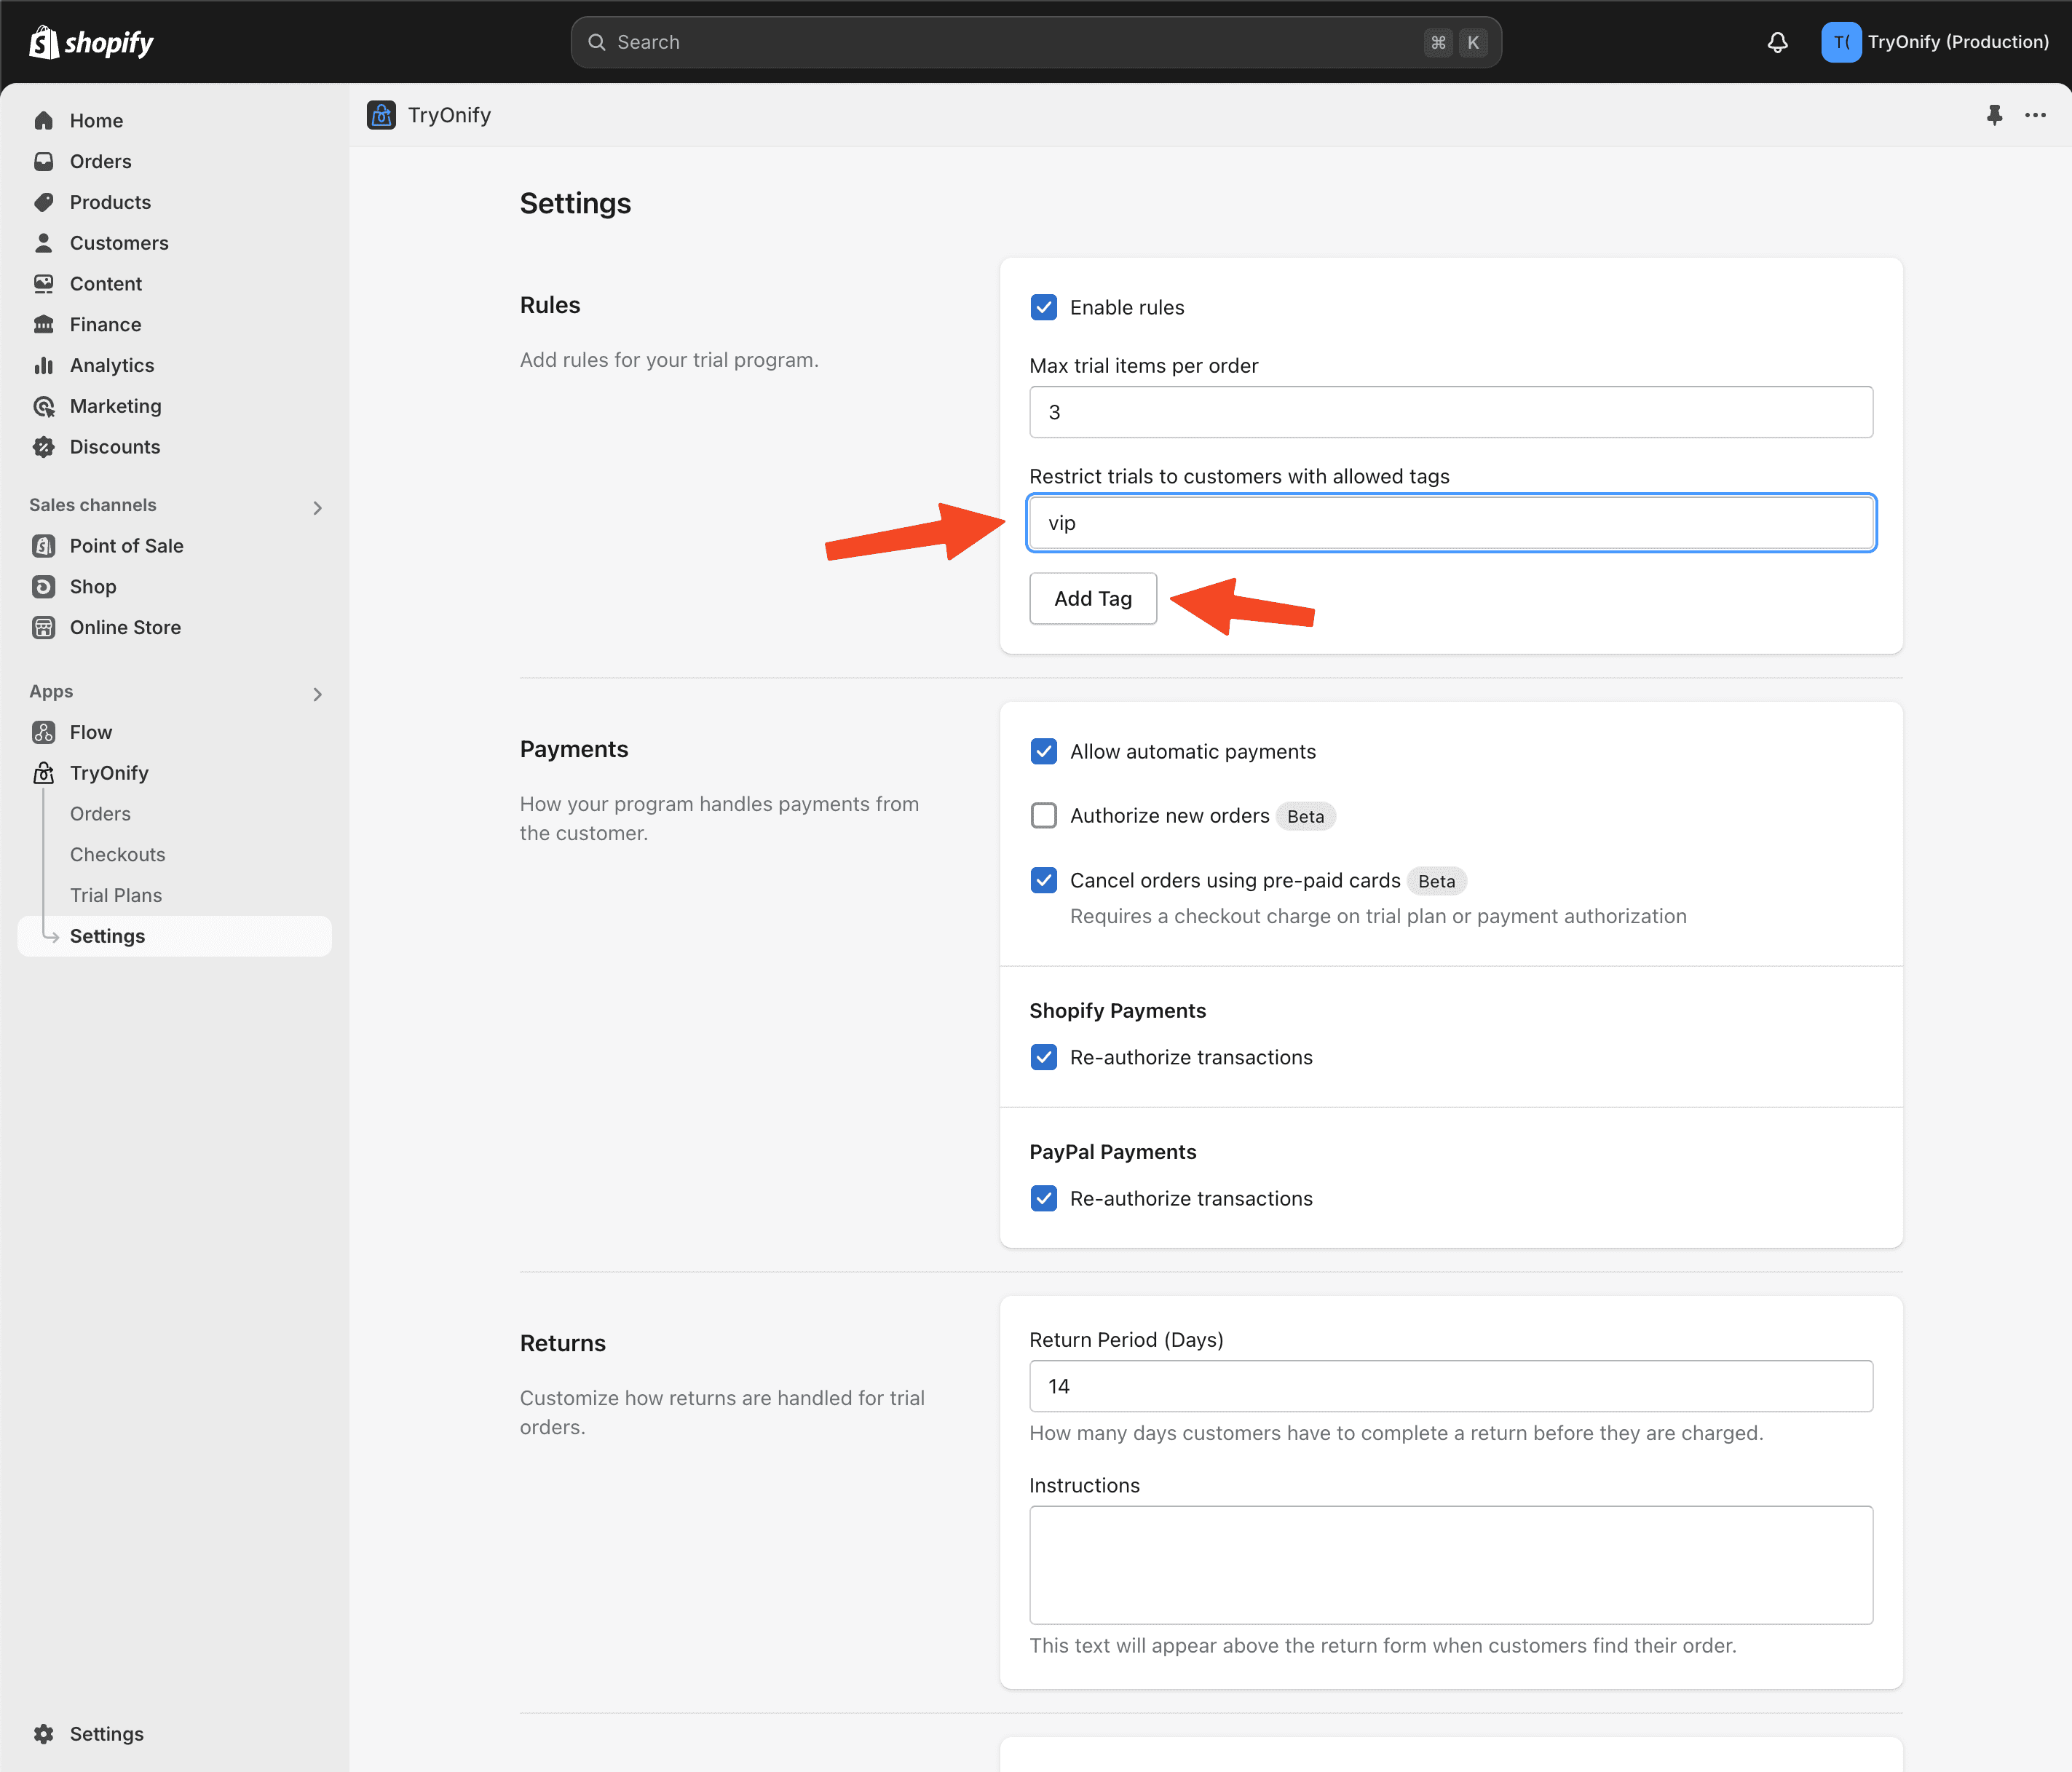
Task: Click the Add Tag button
Action: click(x=1093, y=598)
